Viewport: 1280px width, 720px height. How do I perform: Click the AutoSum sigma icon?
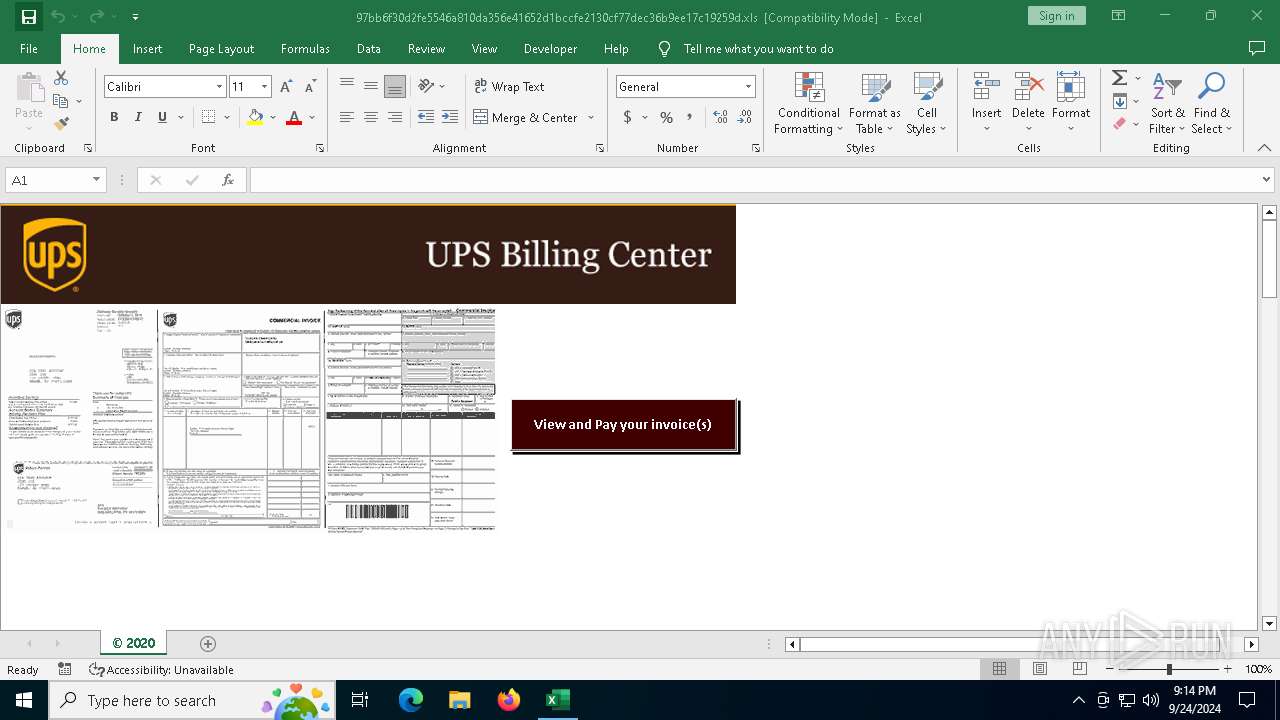pos(1120,78)
